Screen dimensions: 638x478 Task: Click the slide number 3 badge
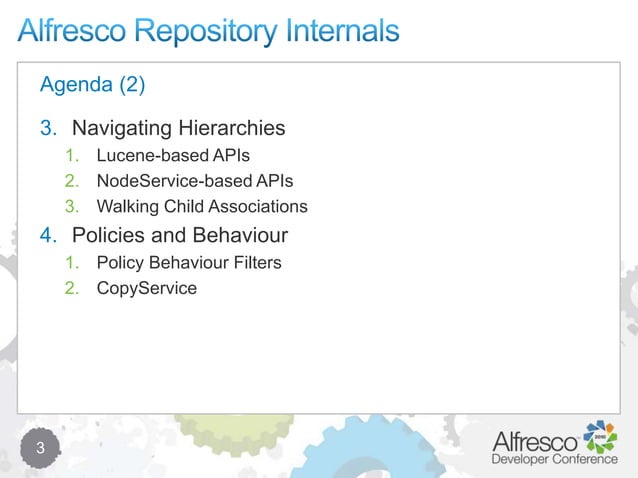tap(40, 448)
